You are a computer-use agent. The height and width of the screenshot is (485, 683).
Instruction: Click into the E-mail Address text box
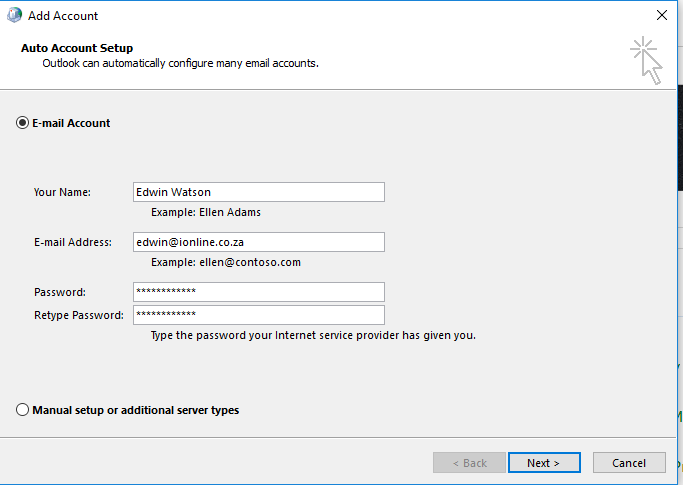point(259,242)
